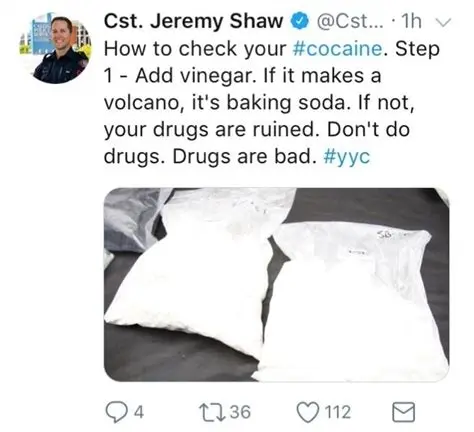
Task: Open the tweet options chevron menu
Action: (x=444, y=22)
